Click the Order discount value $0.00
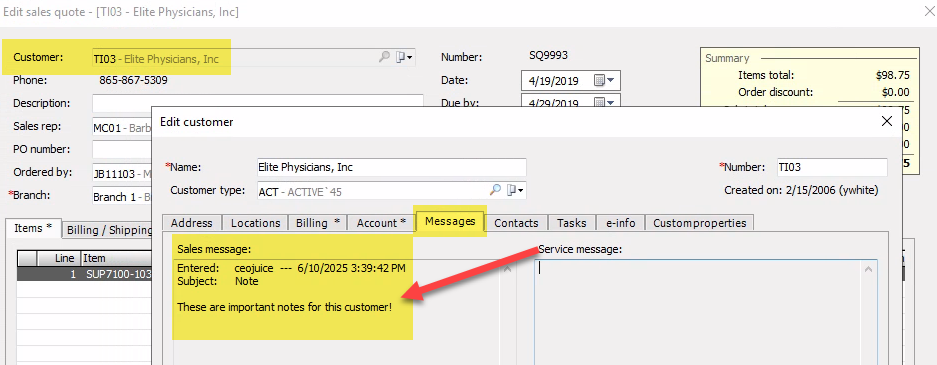This screenshot has height=365, width=937. point(896,92)
